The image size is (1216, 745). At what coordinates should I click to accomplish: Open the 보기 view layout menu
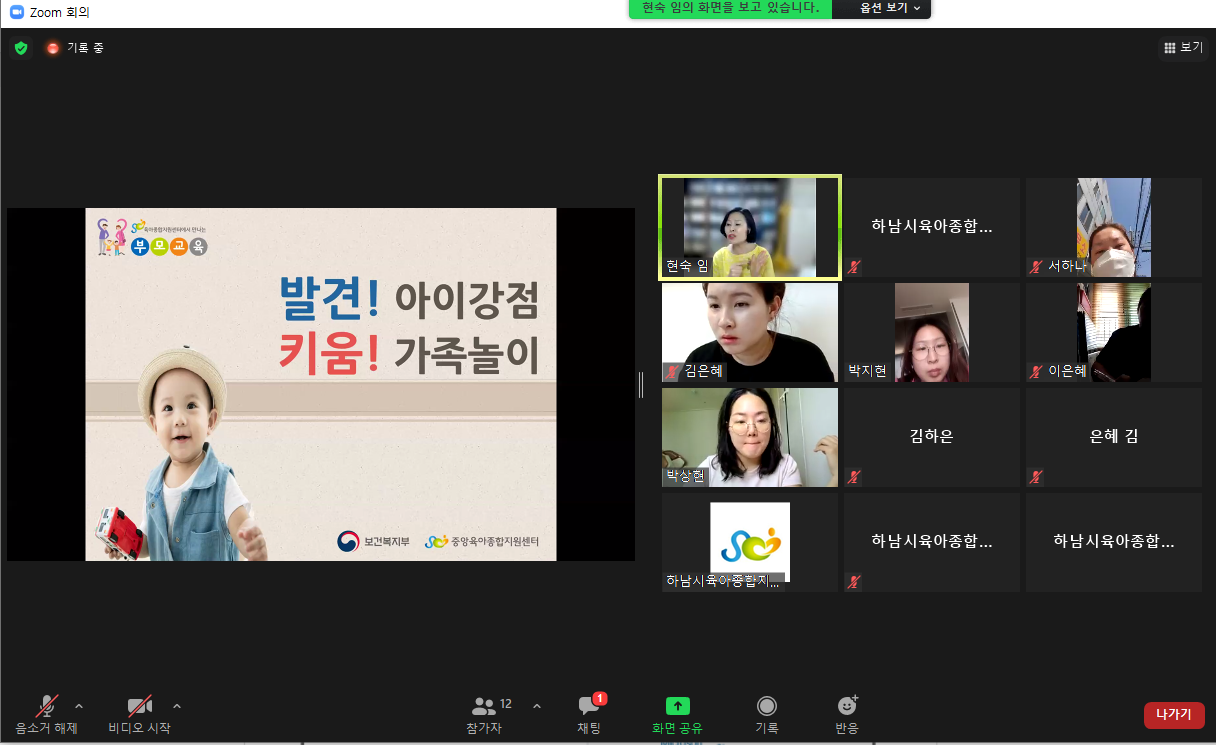[x=1183, y=47]
